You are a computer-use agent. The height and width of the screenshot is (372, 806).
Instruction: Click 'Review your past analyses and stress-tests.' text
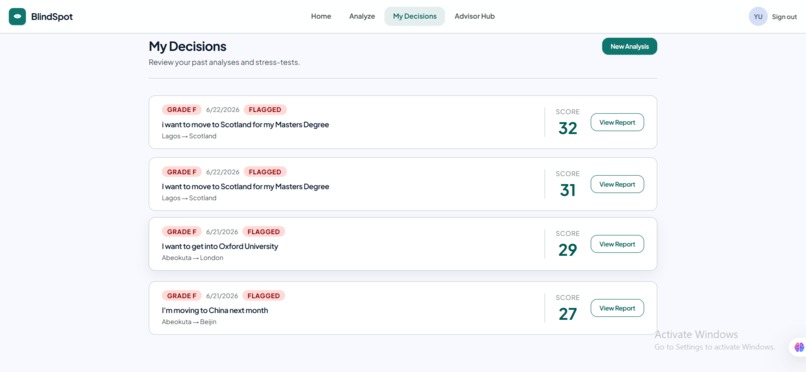point(224,63)
